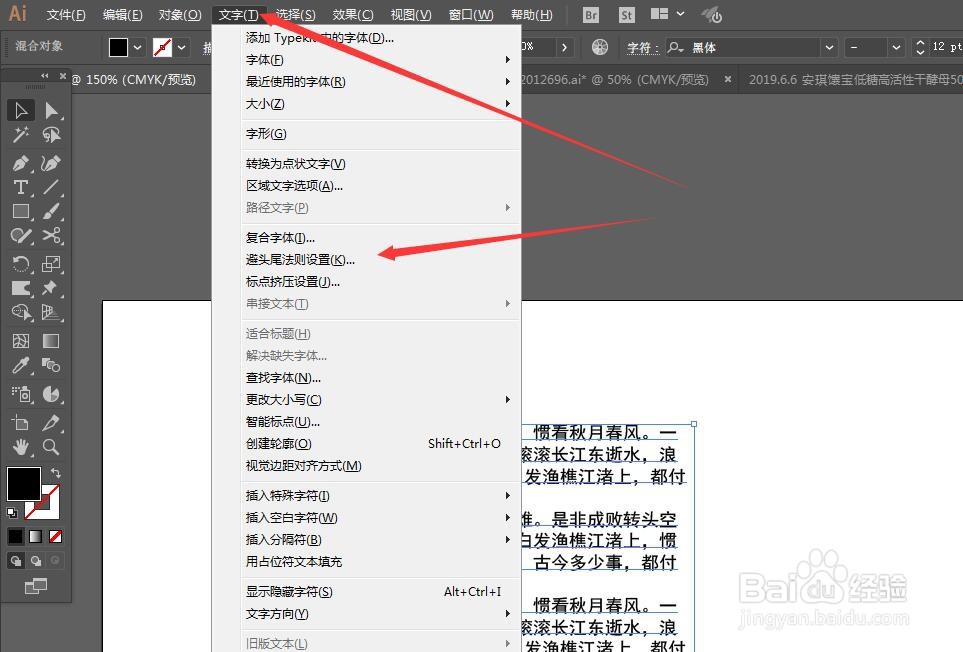Viewport: 963px width, 652px height.
Task: Collapse the tools panel double-arrow
Action: (x=44, y=76)
